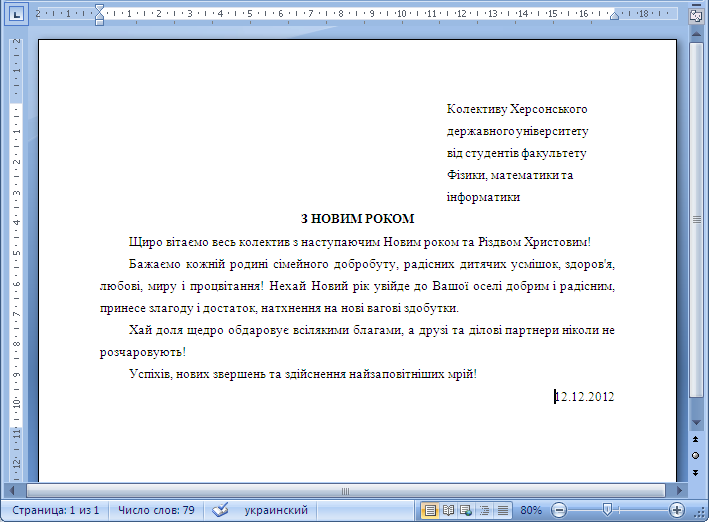
Task: Switch to Web Layout view icon
Action: point(466,510)
